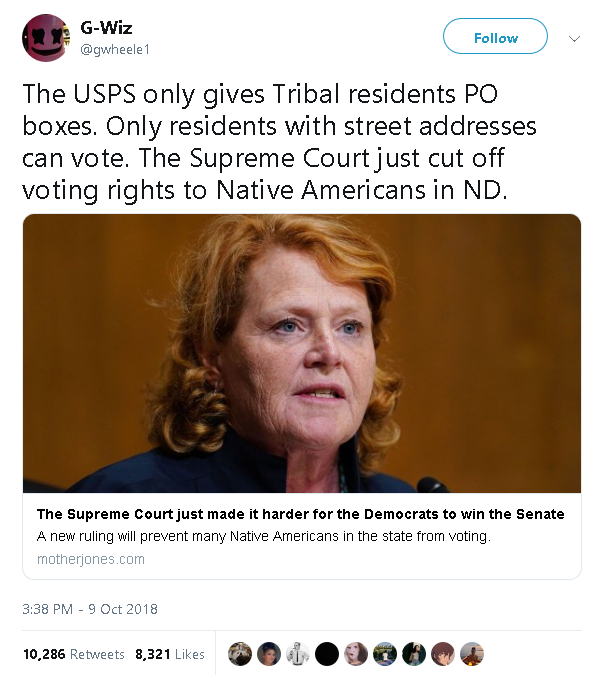The width and height of the screenshot is (600, 675).
Task: View the 10,286 Retweets list
Action: point(74,654)
